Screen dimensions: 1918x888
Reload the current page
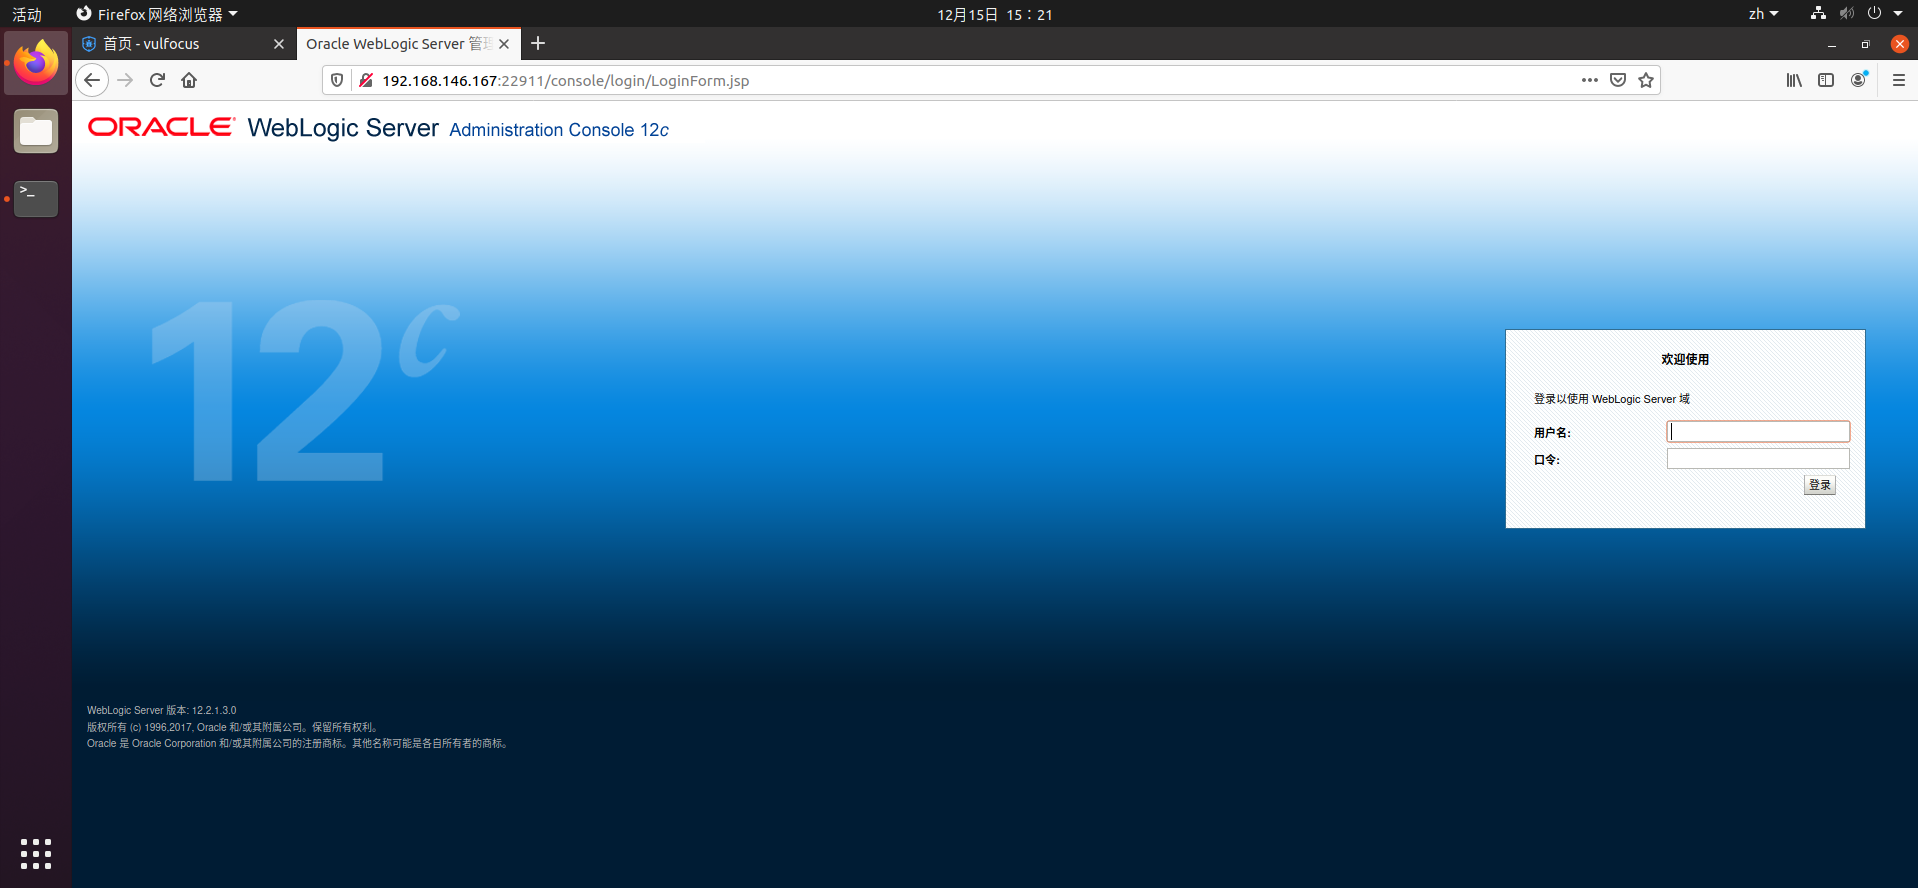[x=157, y=80]
